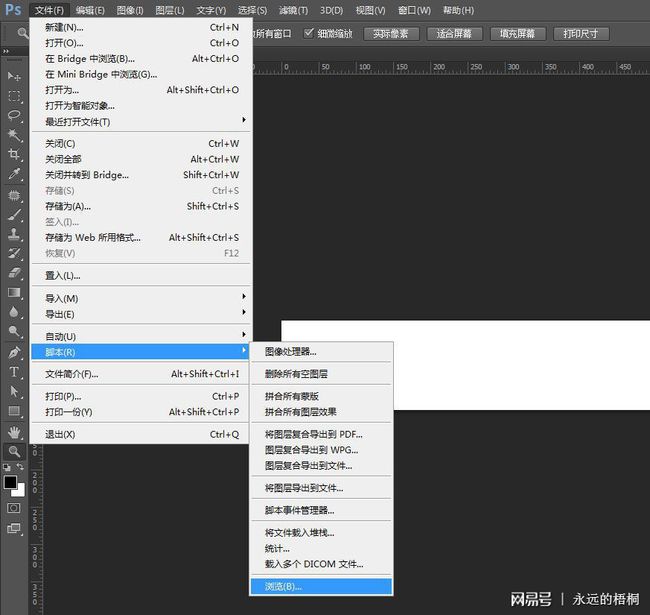650x615 pixels.
Task: Open the foreground color swatch
Action: [x=10, y=482]
